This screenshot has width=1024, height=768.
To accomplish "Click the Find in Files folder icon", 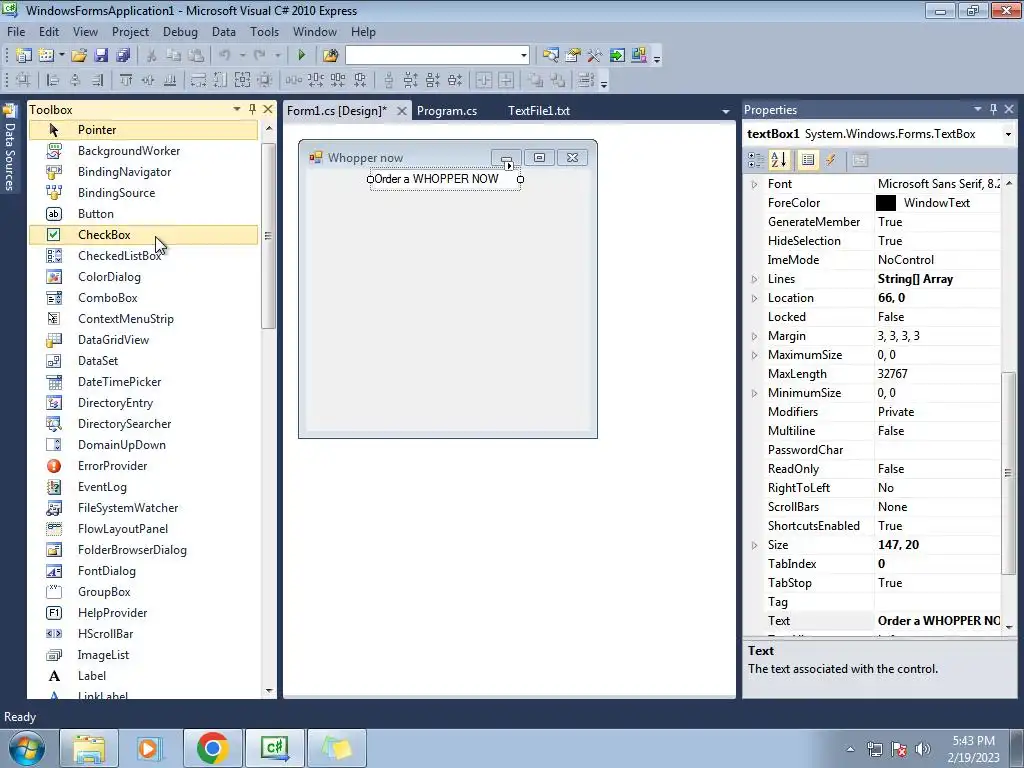I will pyautogui.click(x=330, y=56).
